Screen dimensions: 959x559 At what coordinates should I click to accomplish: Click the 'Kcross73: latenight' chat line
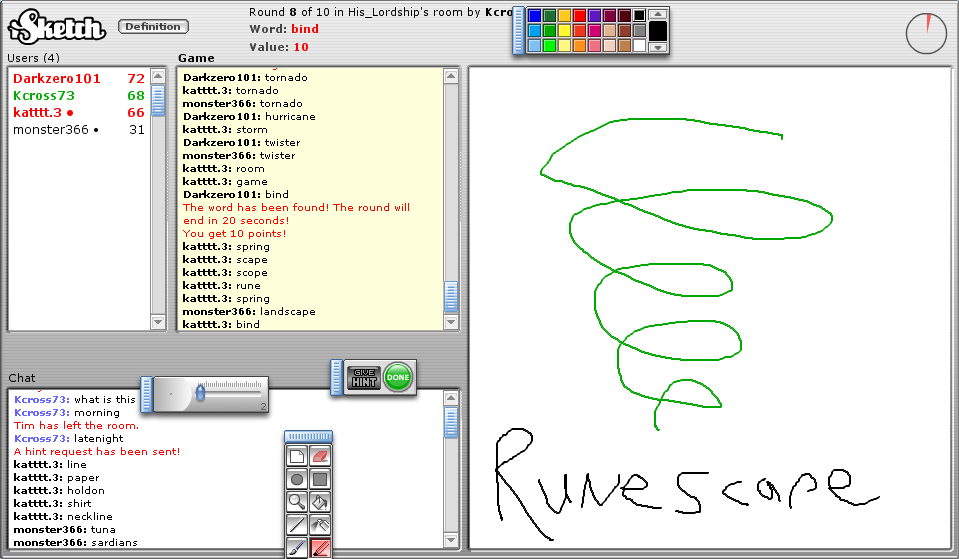[x=68, y=439]
